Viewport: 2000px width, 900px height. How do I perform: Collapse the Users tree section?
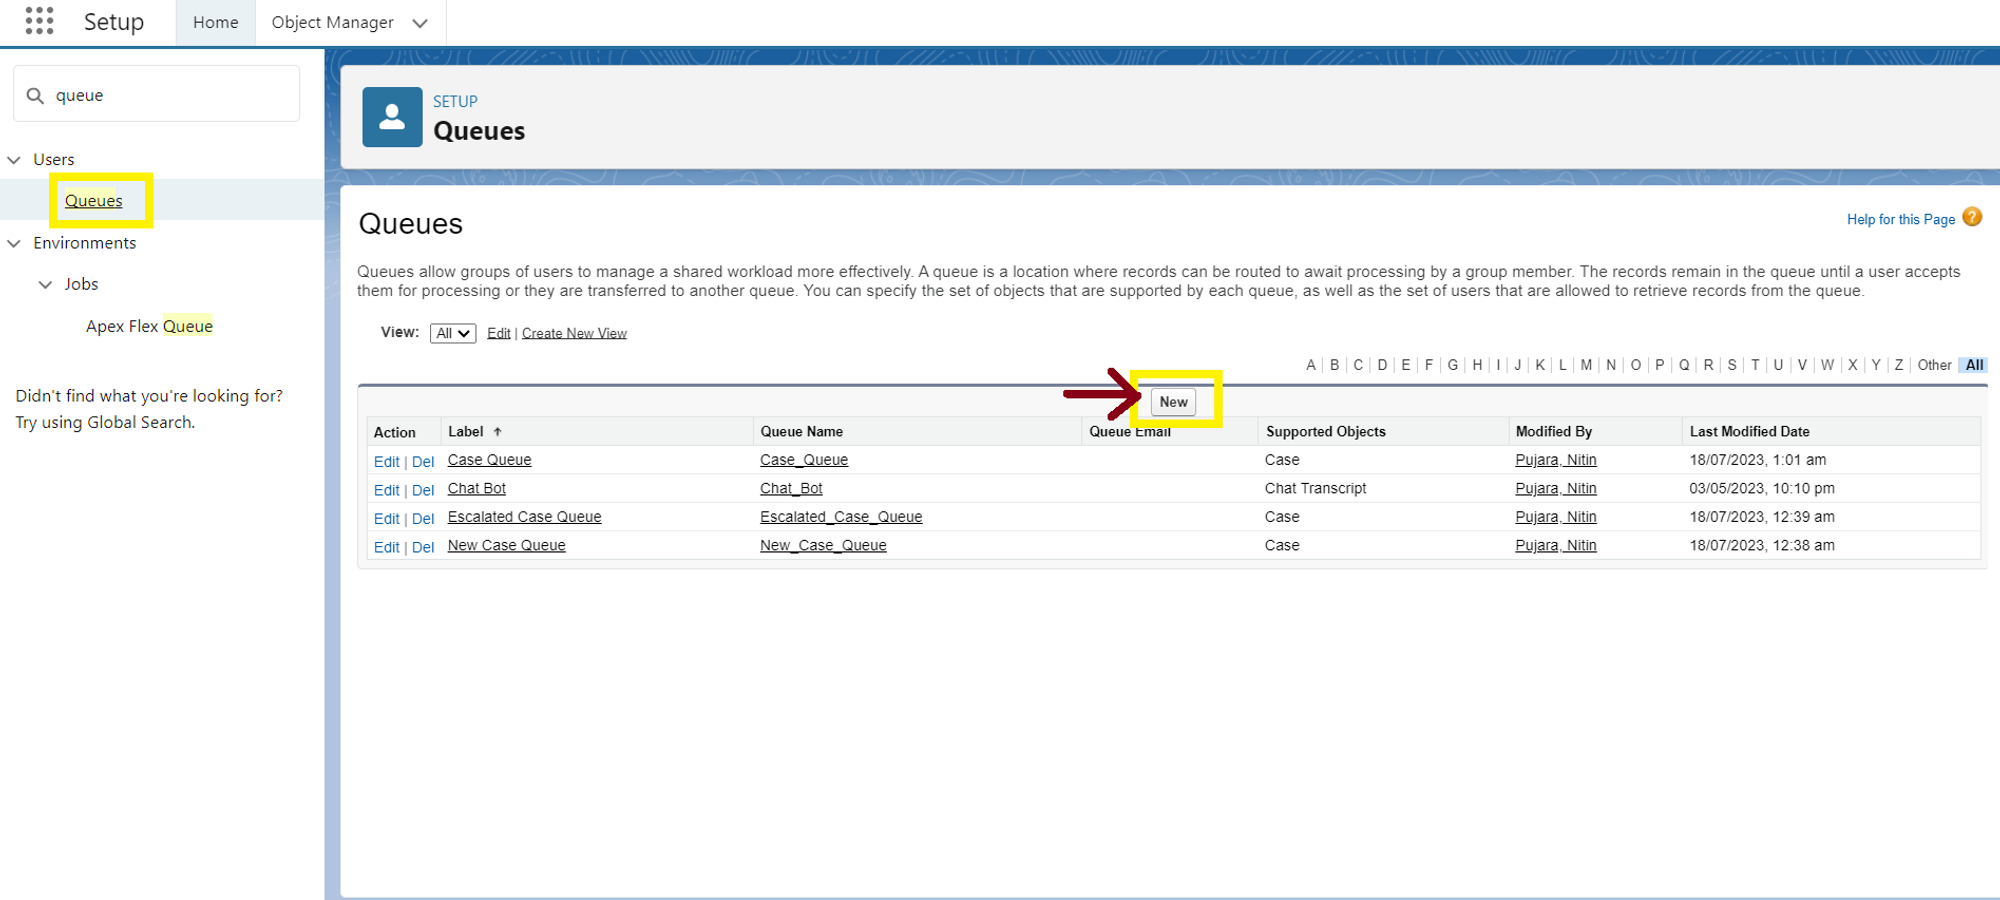coord(14,160)
